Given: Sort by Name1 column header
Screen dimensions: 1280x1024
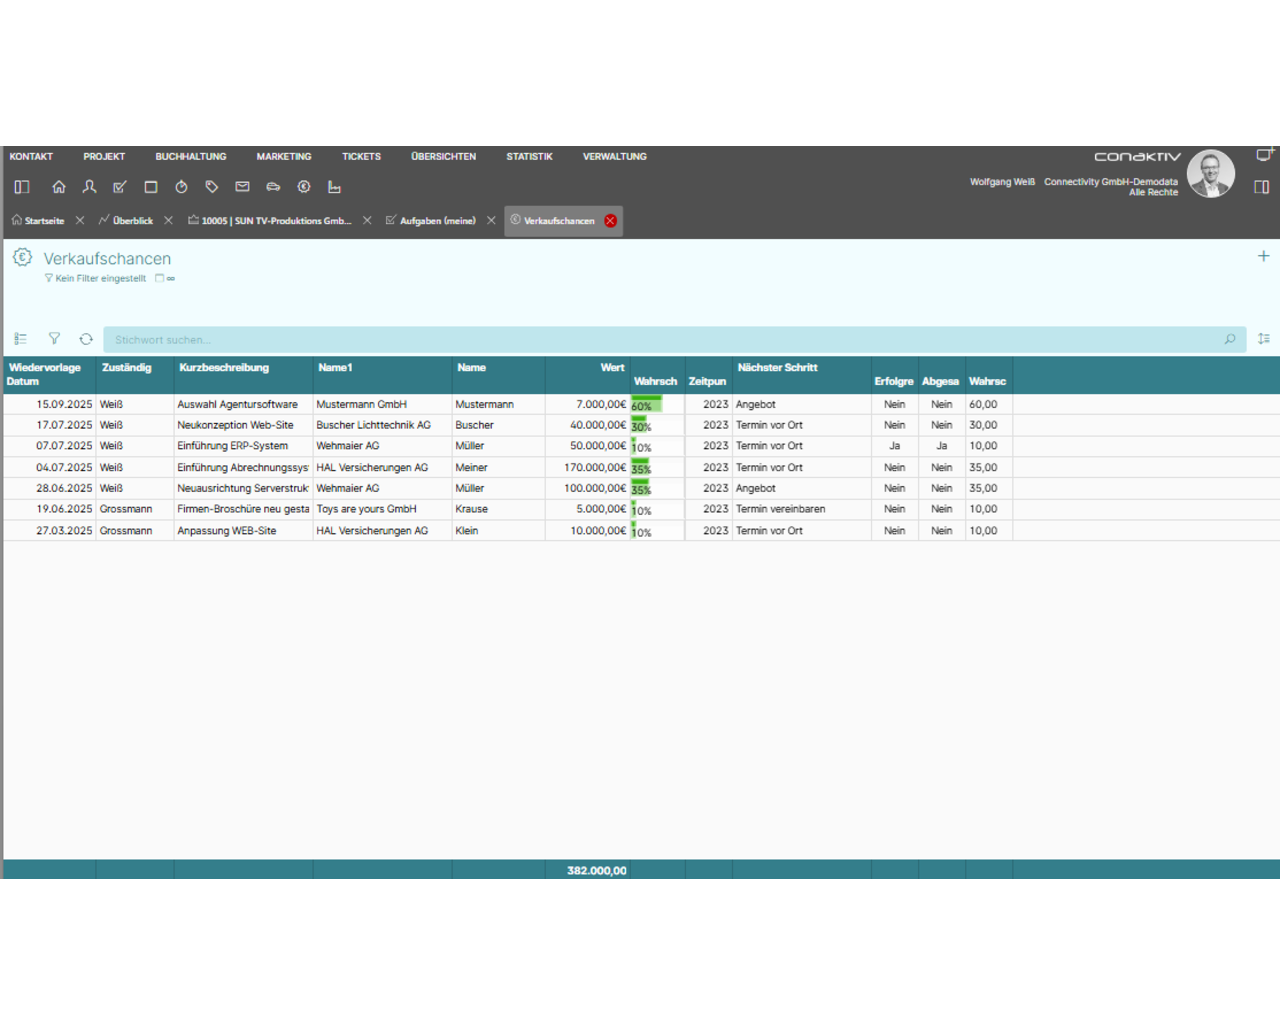Looking at the screenshot, I should click(382, 375).
